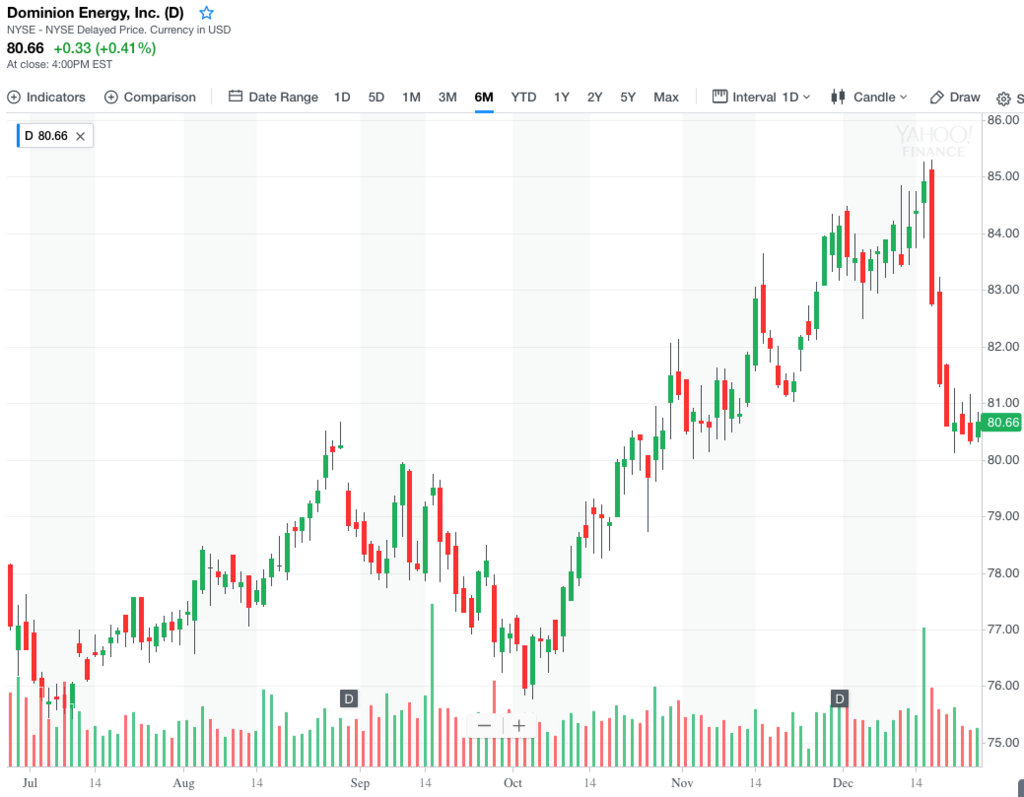This screenshot has height=797, width=1024.
Task: Click the Interval ruler icon
Action: [720, 97]
